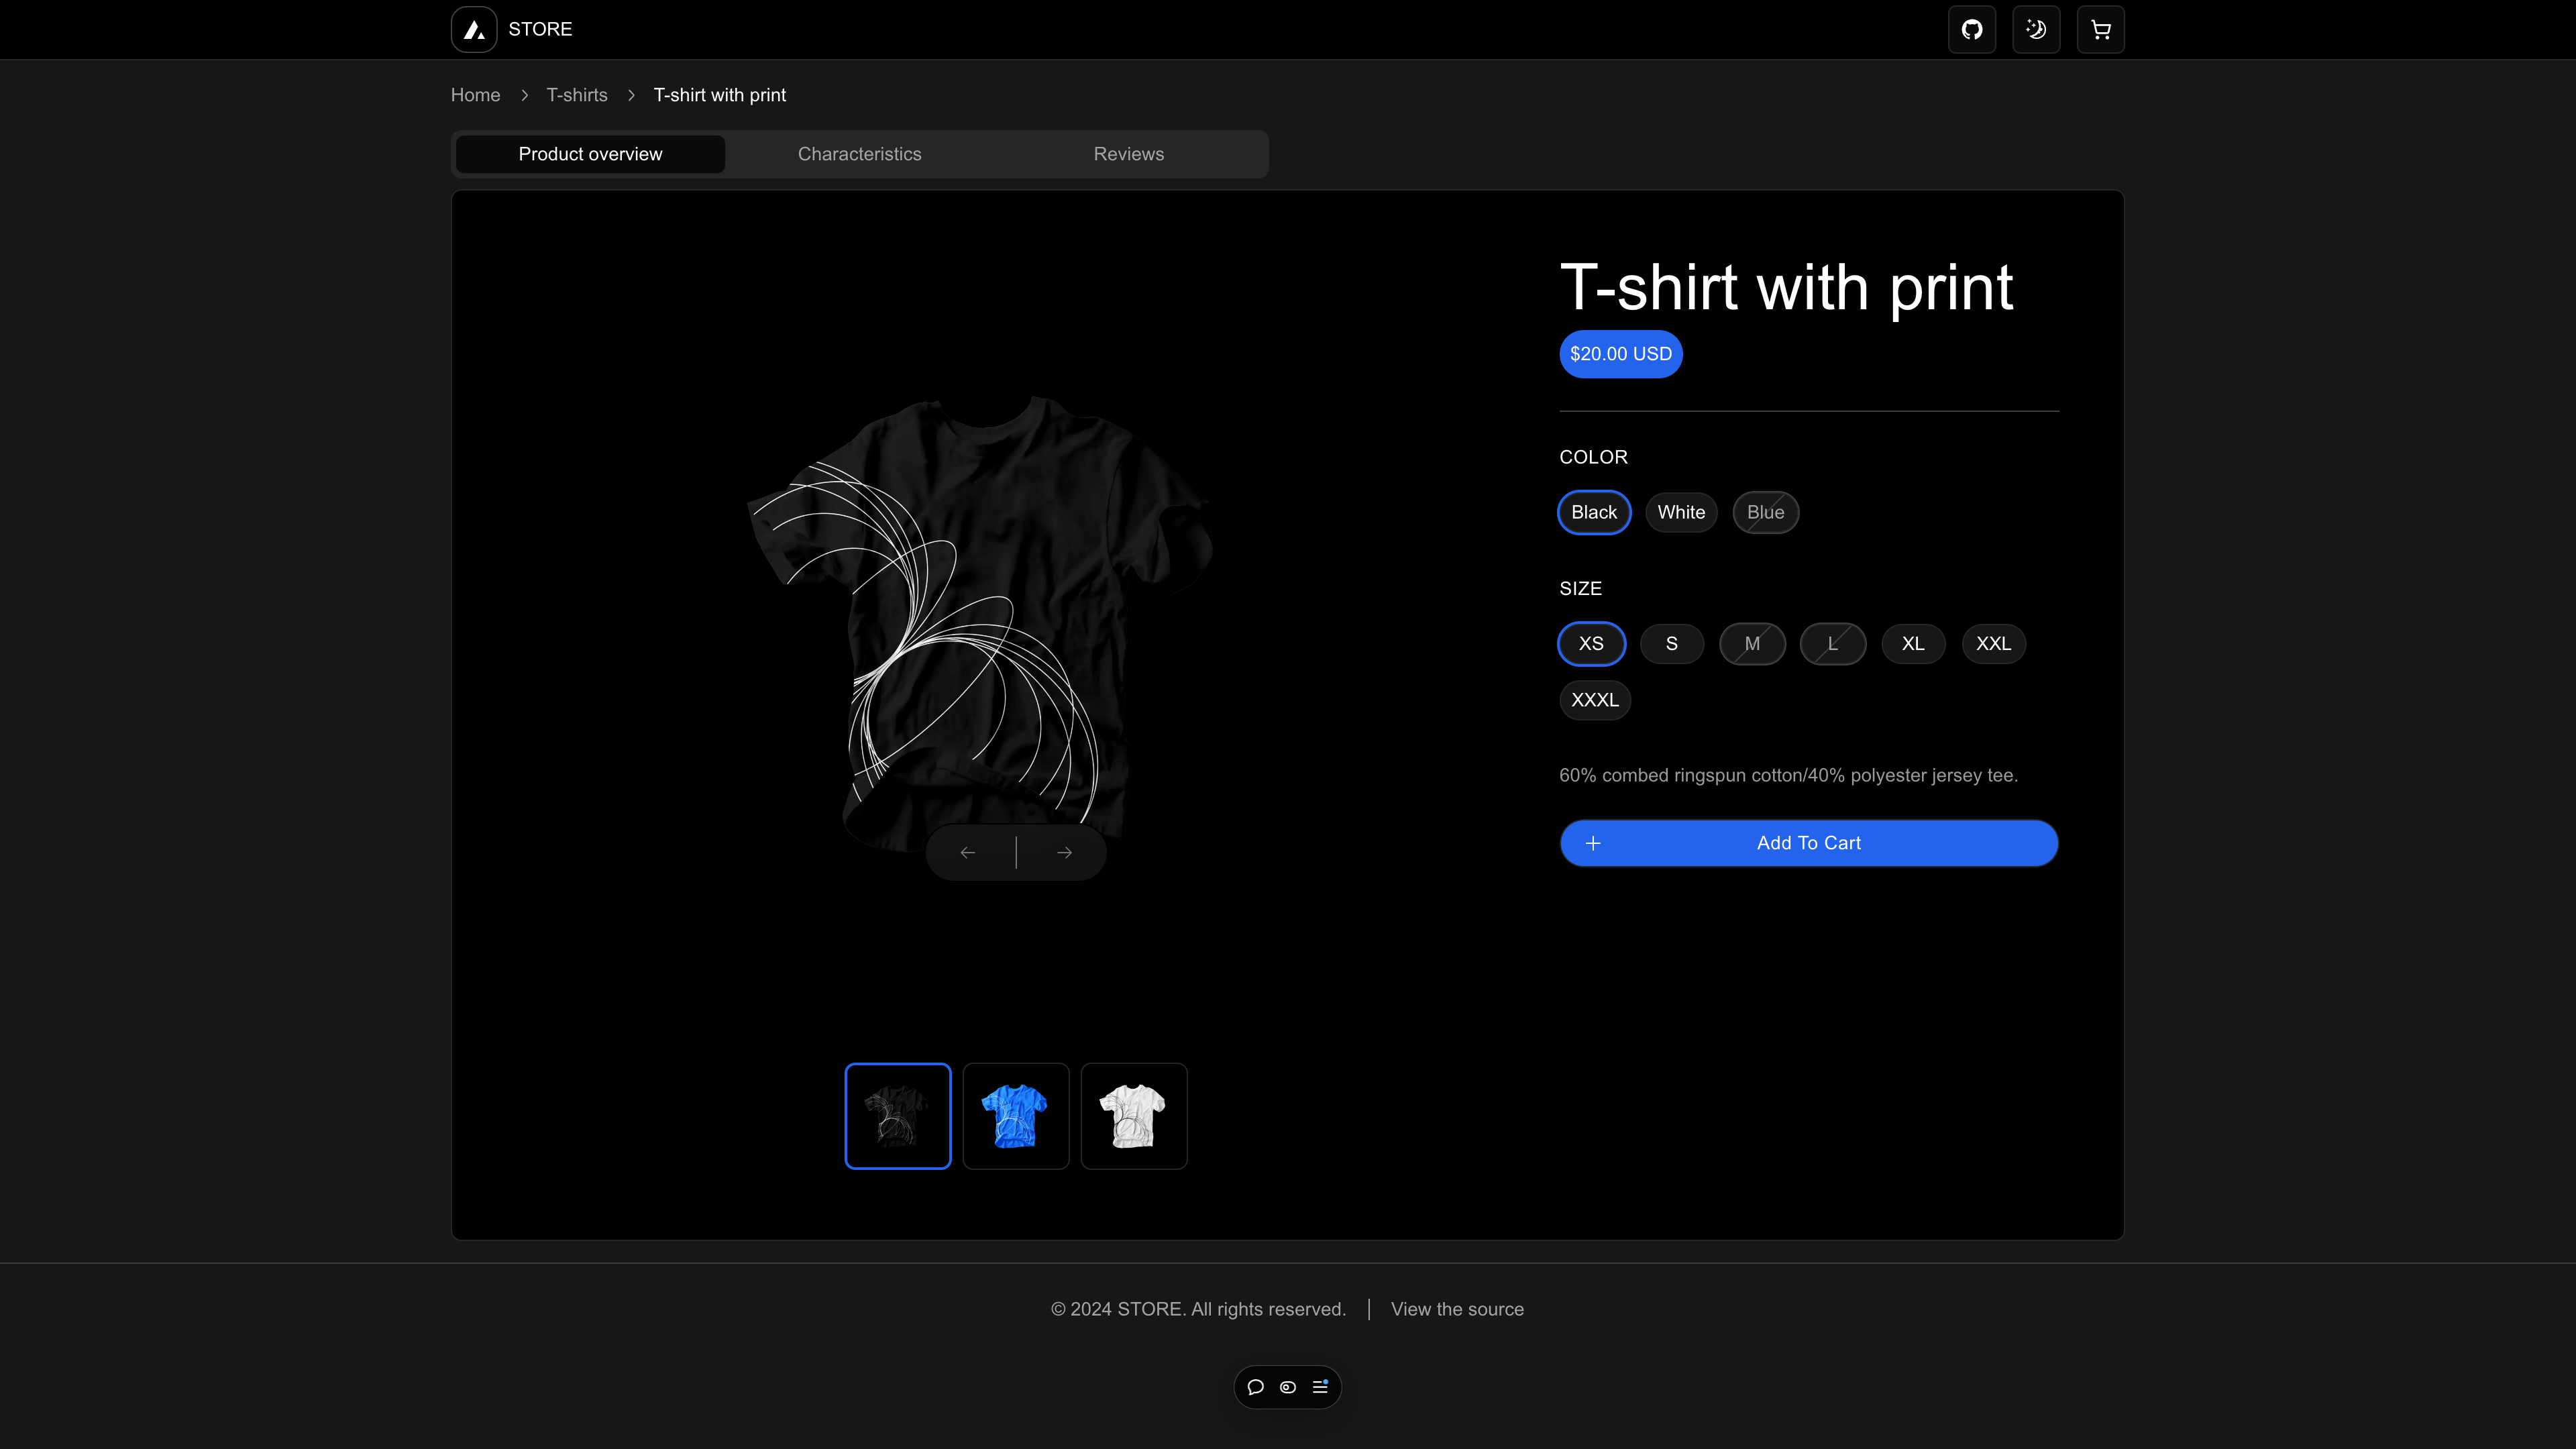Switch to the Reviews tab

click(1129, 154)
